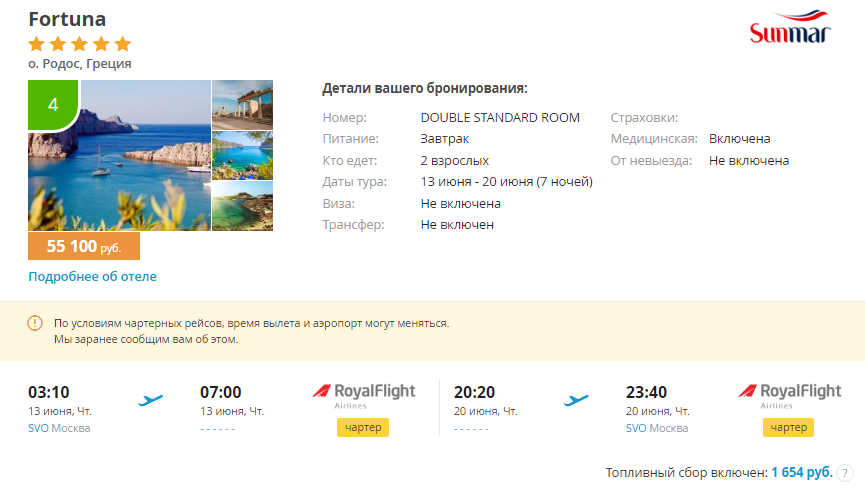The width and height of the screenshot is (865, 491).
Task: Click the outbound flight airplane icon
Action: (x=150, y=400)
